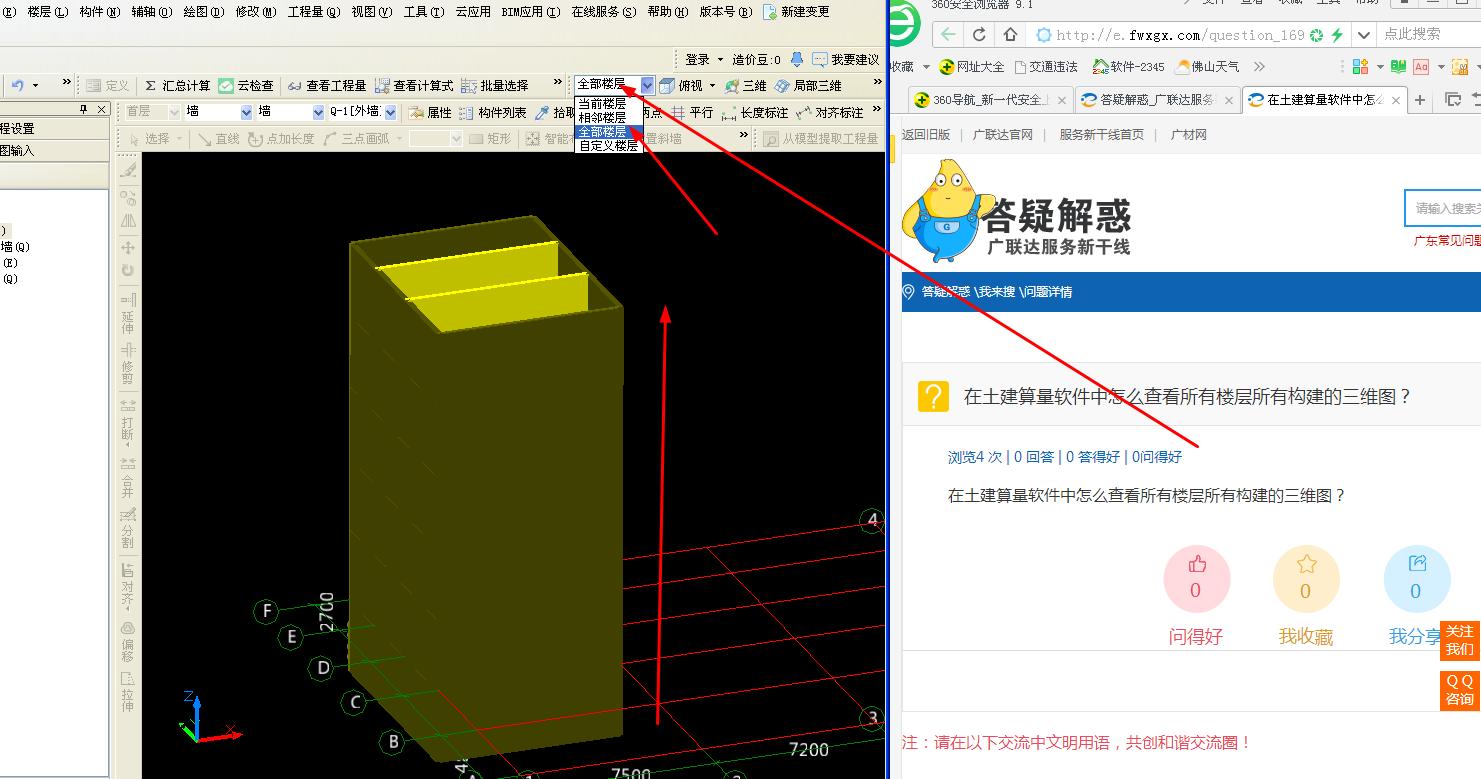Expand the browser address bar dropdown

pyautogui.click(x=1364, y=35)
